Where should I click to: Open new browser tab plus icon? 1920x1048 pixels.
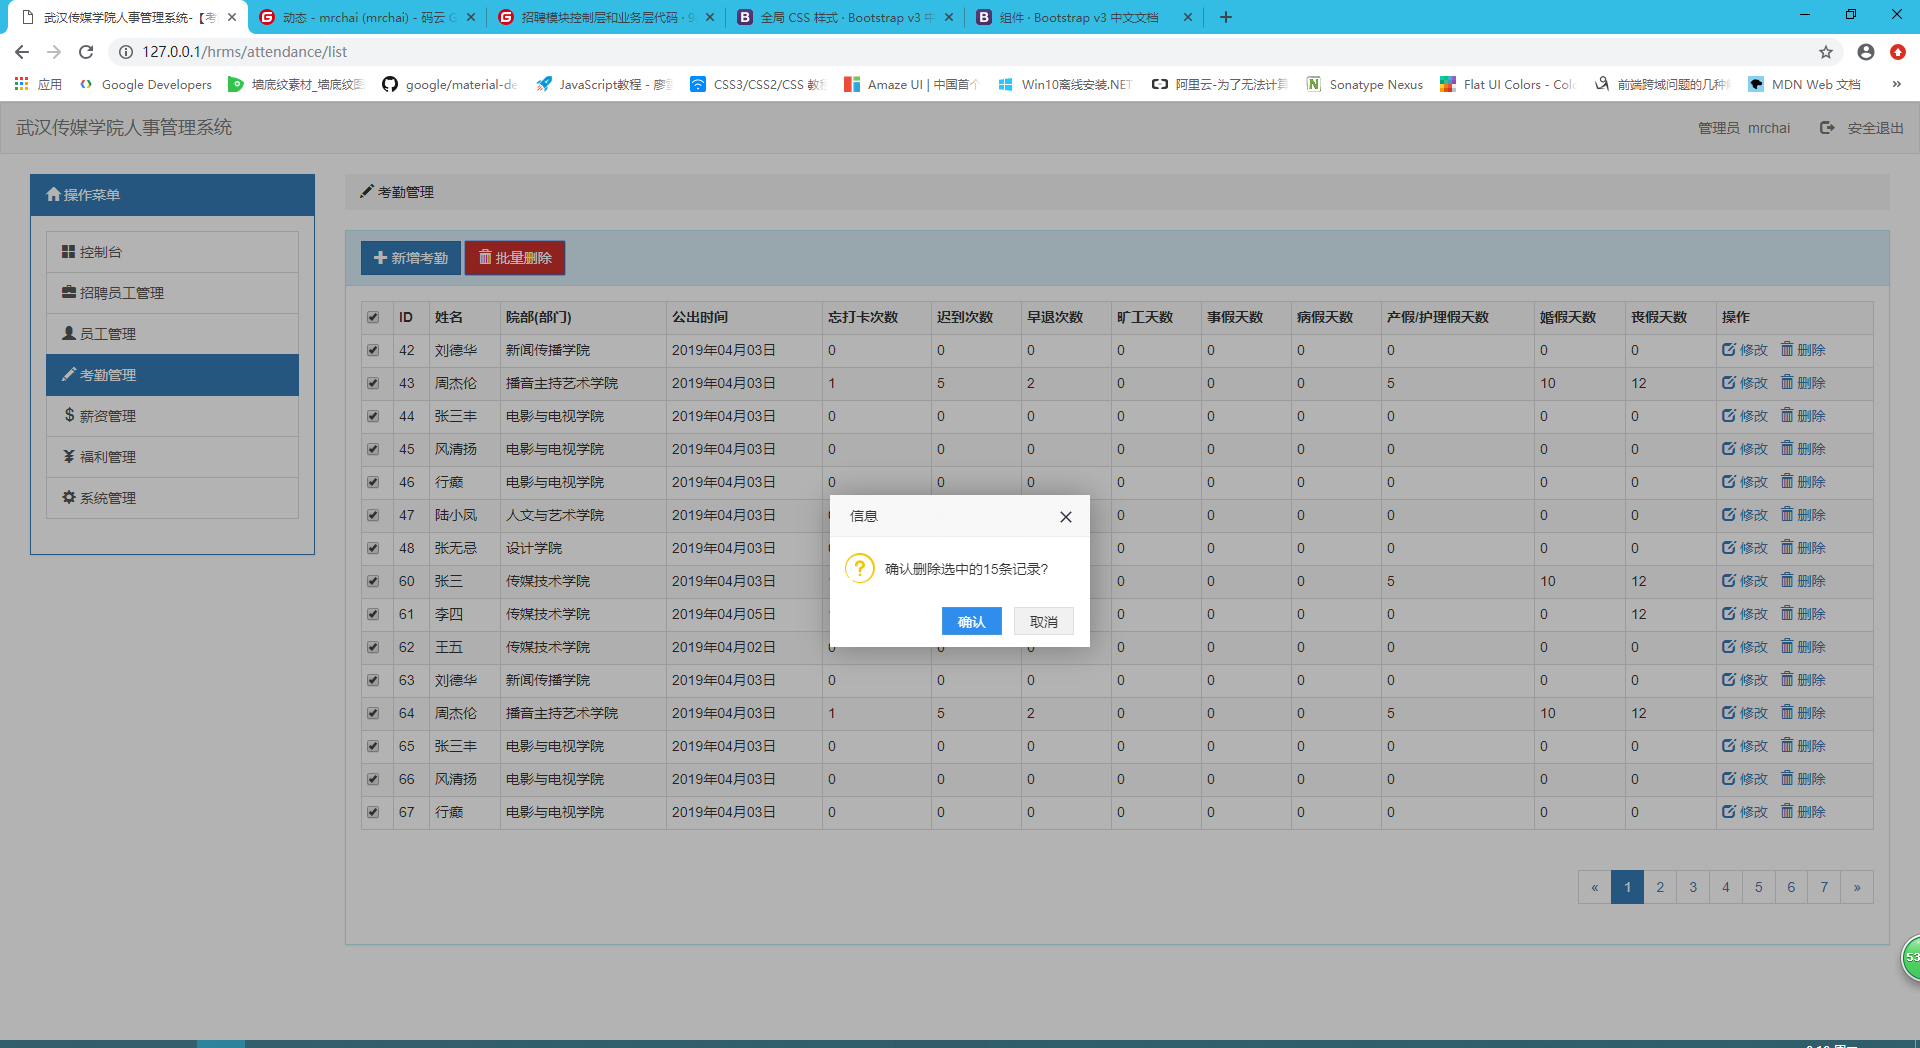coord(1226,17)
